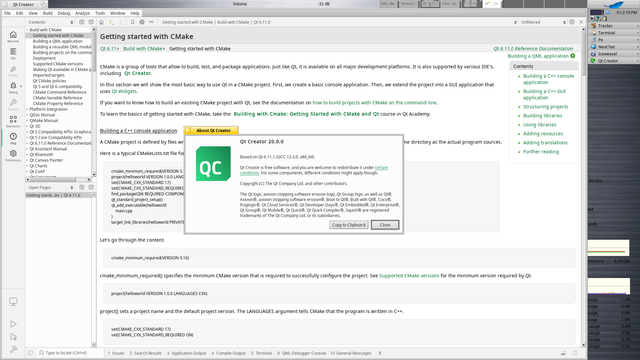Expand the QDoc Manual tree node
Image resolution: width=640 pixels, height=360 pixels.
pyautogui.click(x=27, y=115)
